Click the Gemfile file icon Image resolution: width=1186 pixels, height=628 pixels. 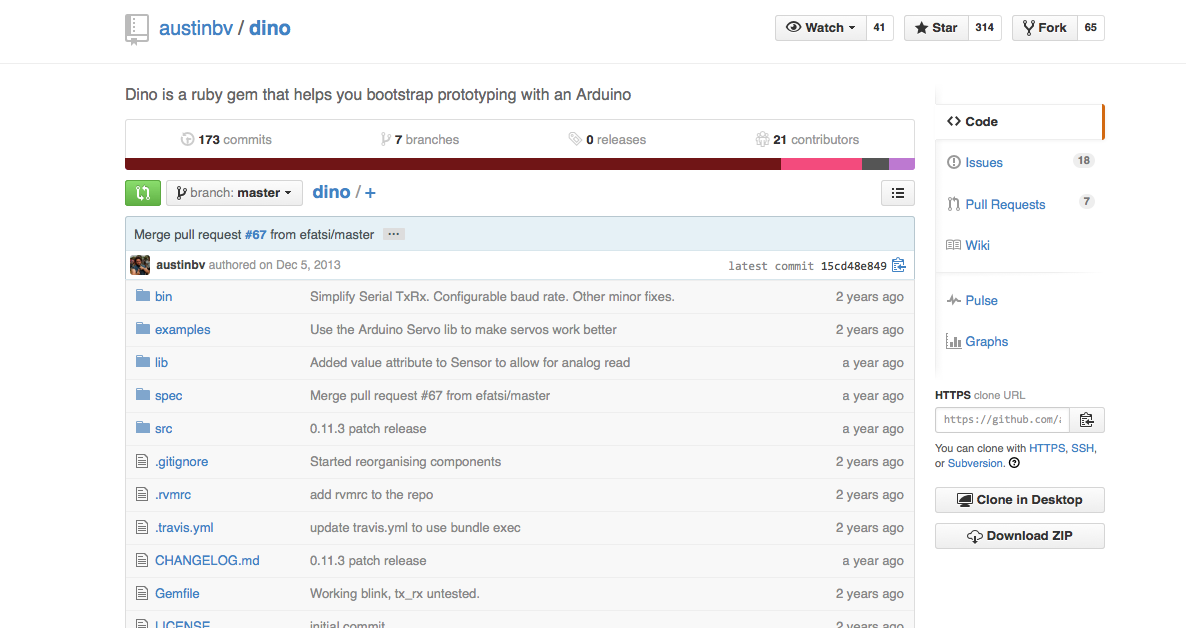(141, 593)
